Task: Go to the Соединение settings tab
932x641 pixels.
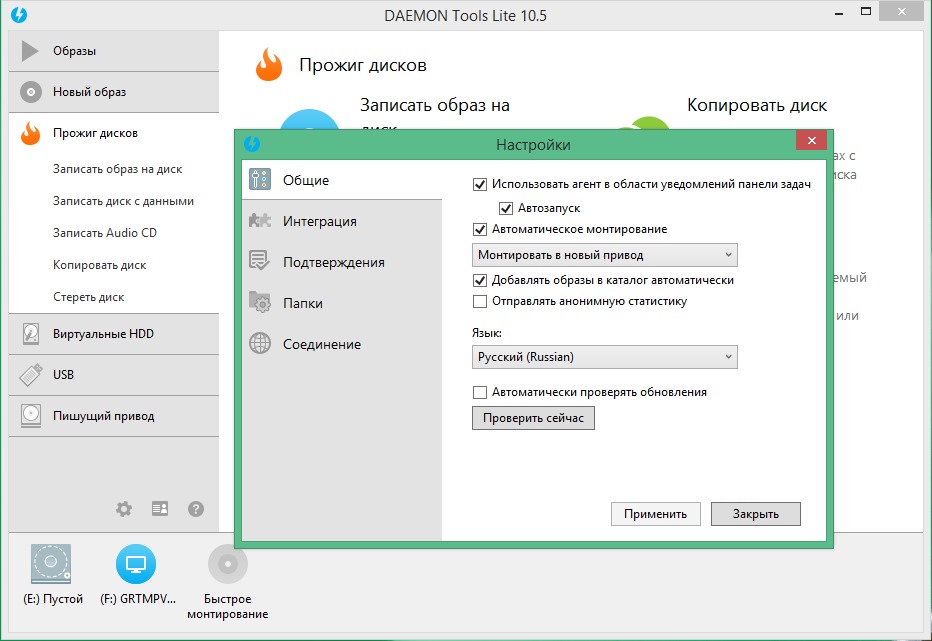Action: 321,344
